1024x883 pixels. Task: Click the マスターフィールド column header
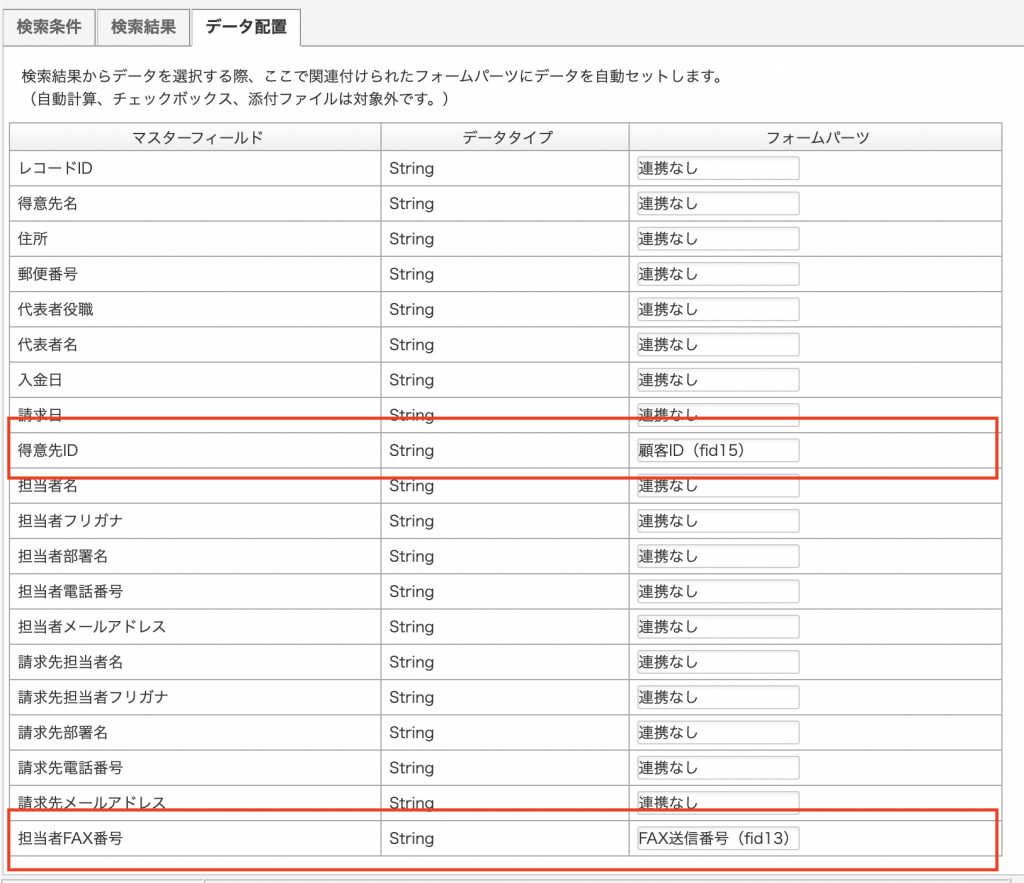click(197, 138)
